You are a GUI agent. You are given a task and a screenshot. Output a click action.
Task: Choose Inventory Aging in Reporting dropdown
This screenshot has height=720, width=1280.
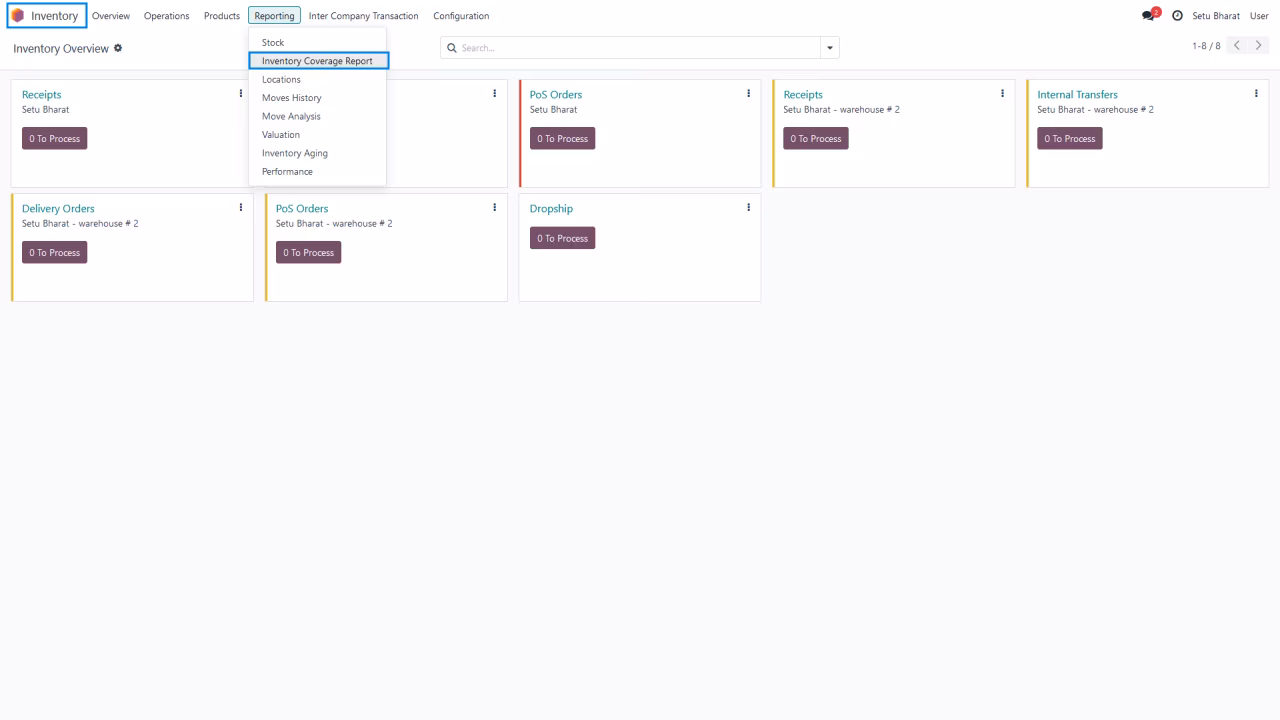coord(294,153)
